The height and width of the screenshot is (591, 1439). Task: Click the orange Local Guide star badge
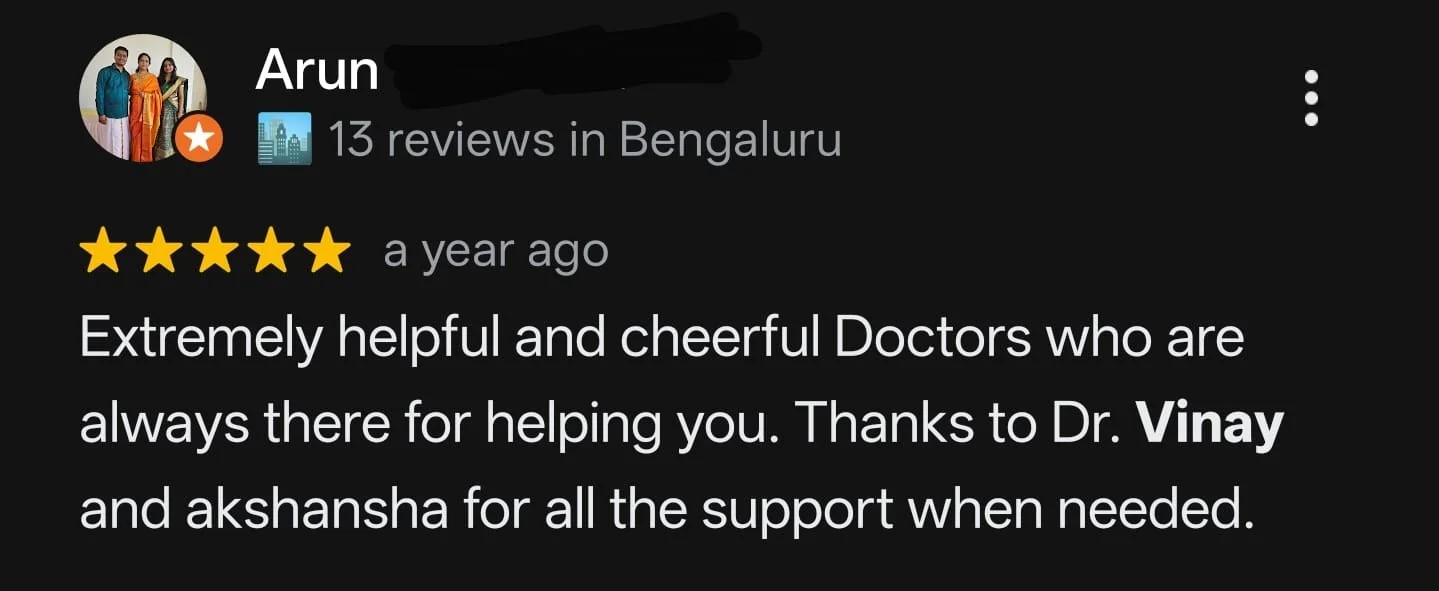199,139
